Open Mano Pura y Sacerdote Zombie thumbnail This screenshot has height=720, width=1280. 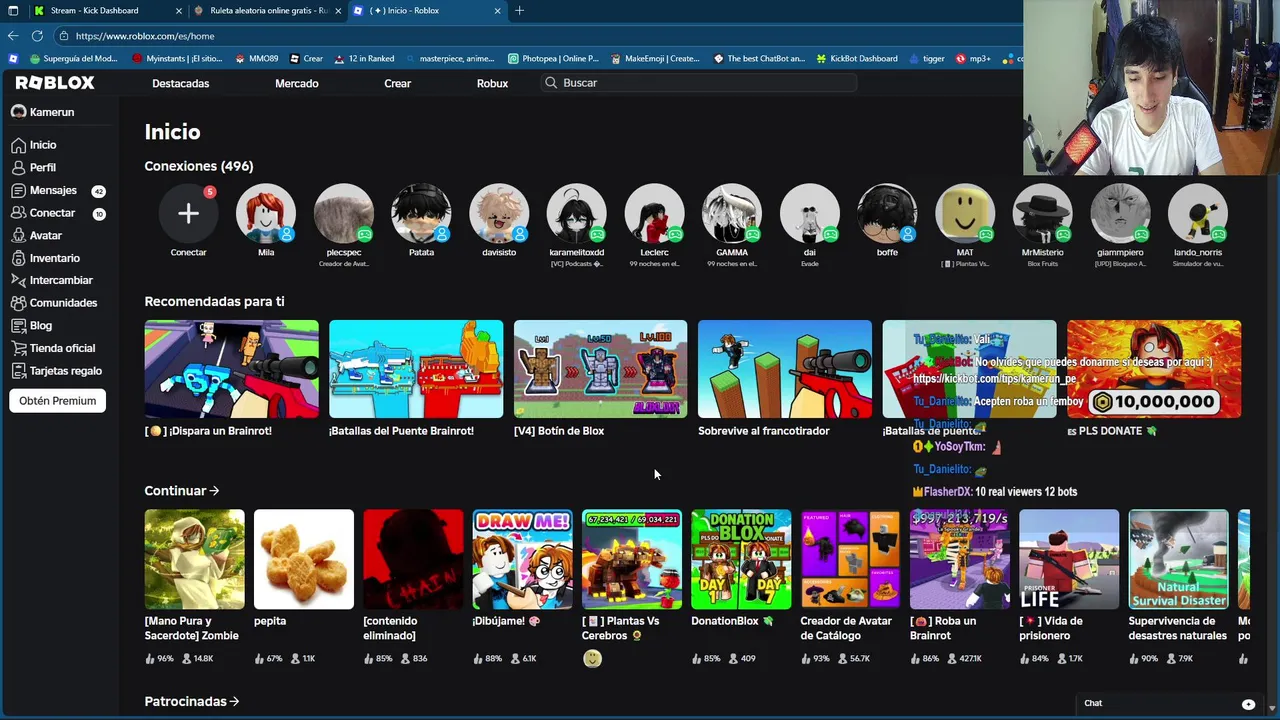pyautogui.click(x=194, y=559)
